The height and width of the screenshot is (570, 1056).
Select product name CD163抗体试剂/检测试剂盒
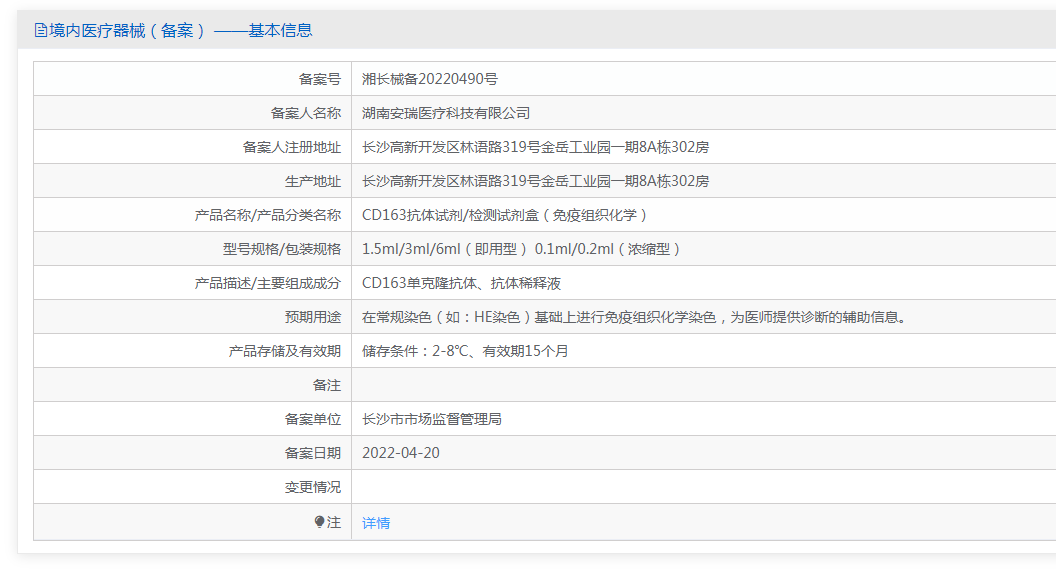point(451,215)
